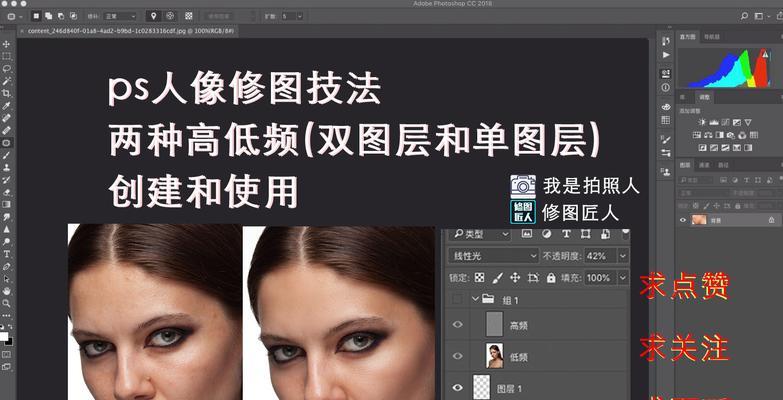783x400 pixels.
Task: Open the diffusion value dropdown arrow
Action: point(300,16)
